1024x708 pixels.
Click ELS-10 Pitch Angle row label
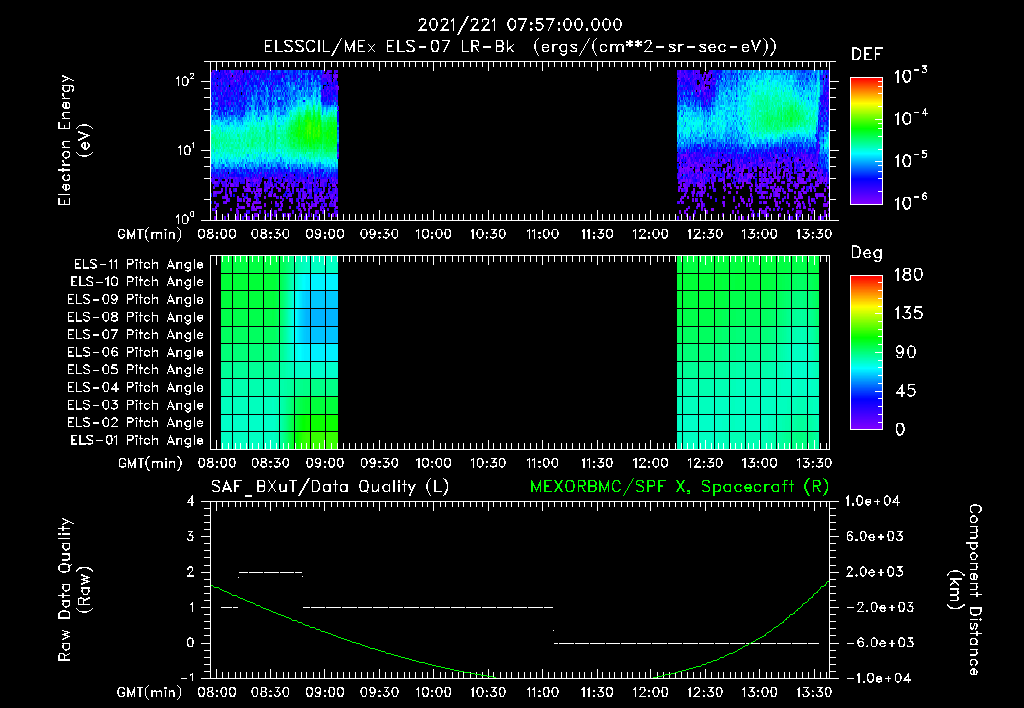137,282
